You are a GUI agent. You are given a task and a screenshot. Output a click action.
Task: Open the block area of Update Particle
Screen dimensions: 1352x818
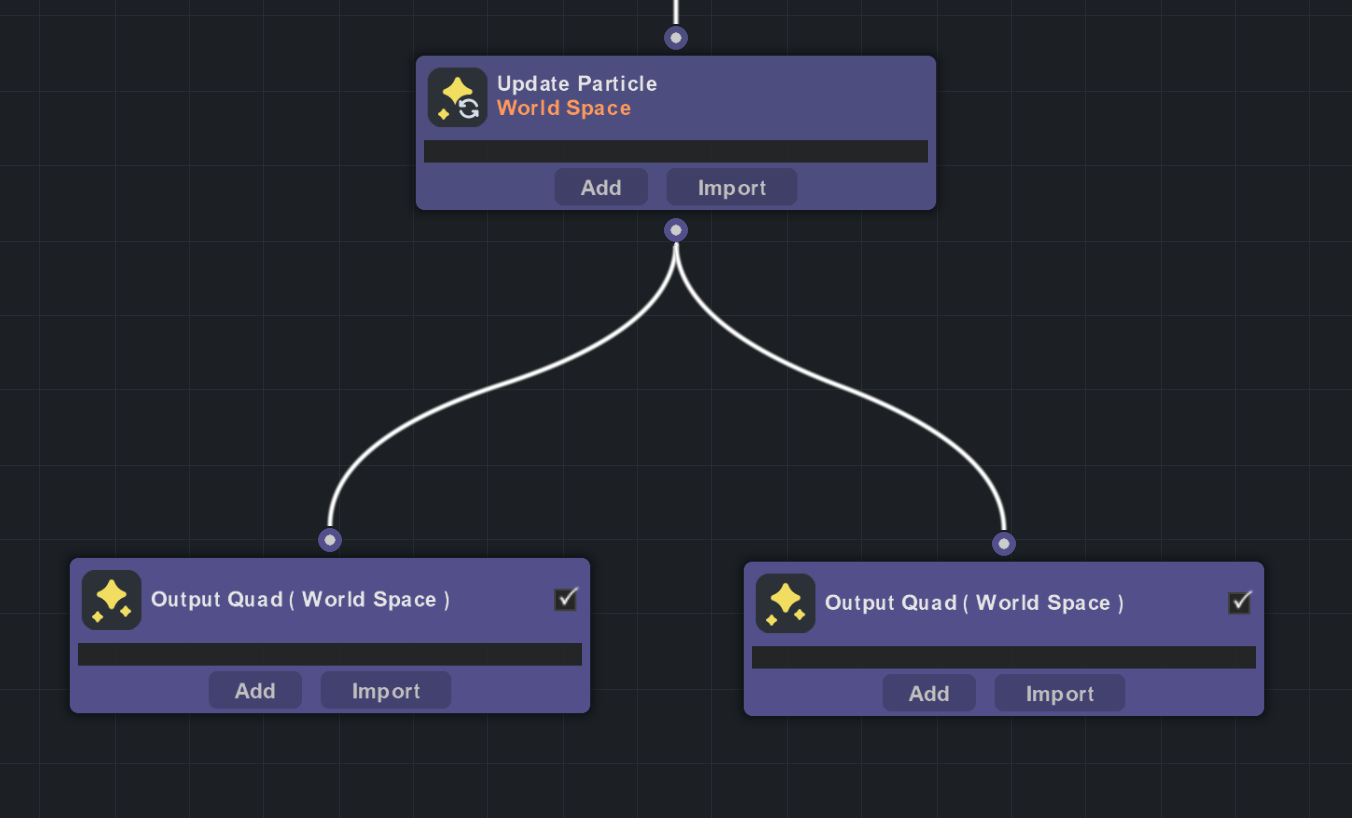676,151
